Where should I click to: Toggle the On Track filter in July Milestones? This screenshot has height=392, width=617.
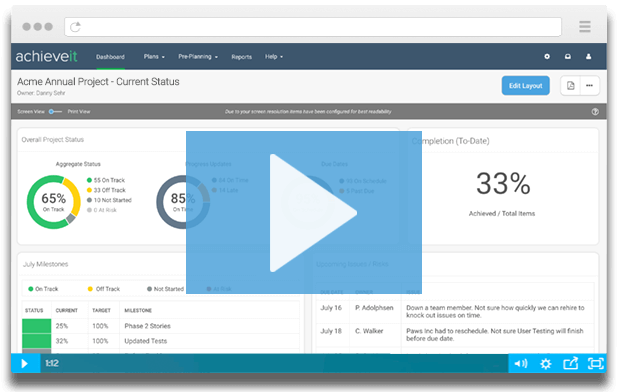tap(43, 289)
